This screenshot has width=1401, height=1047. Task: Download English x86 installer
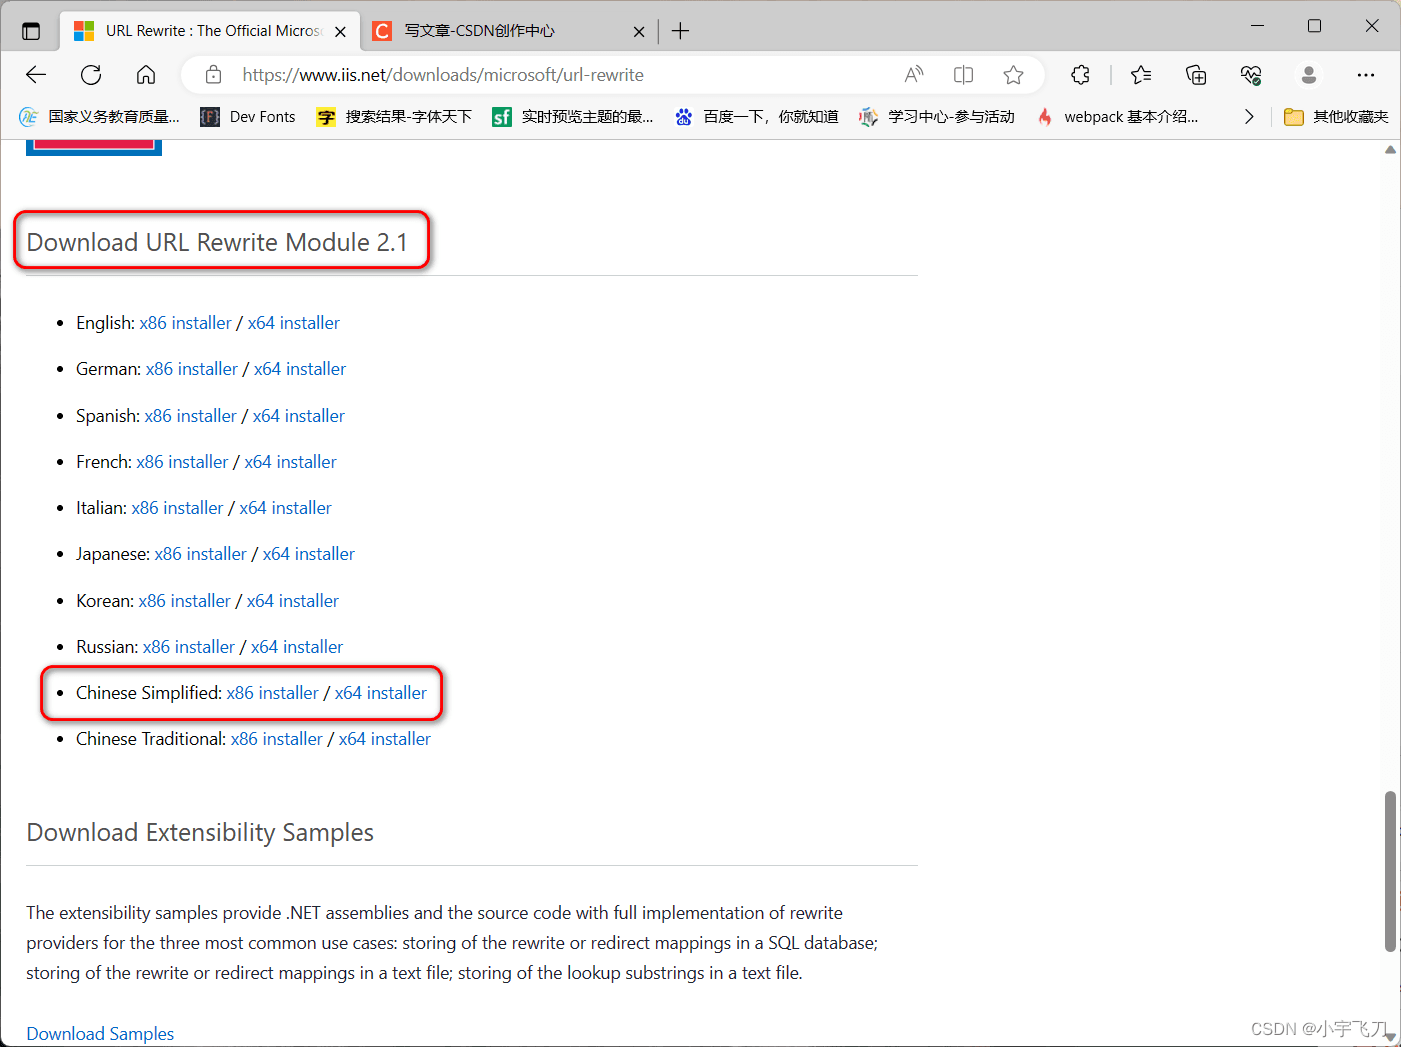(x=186, y=323)
